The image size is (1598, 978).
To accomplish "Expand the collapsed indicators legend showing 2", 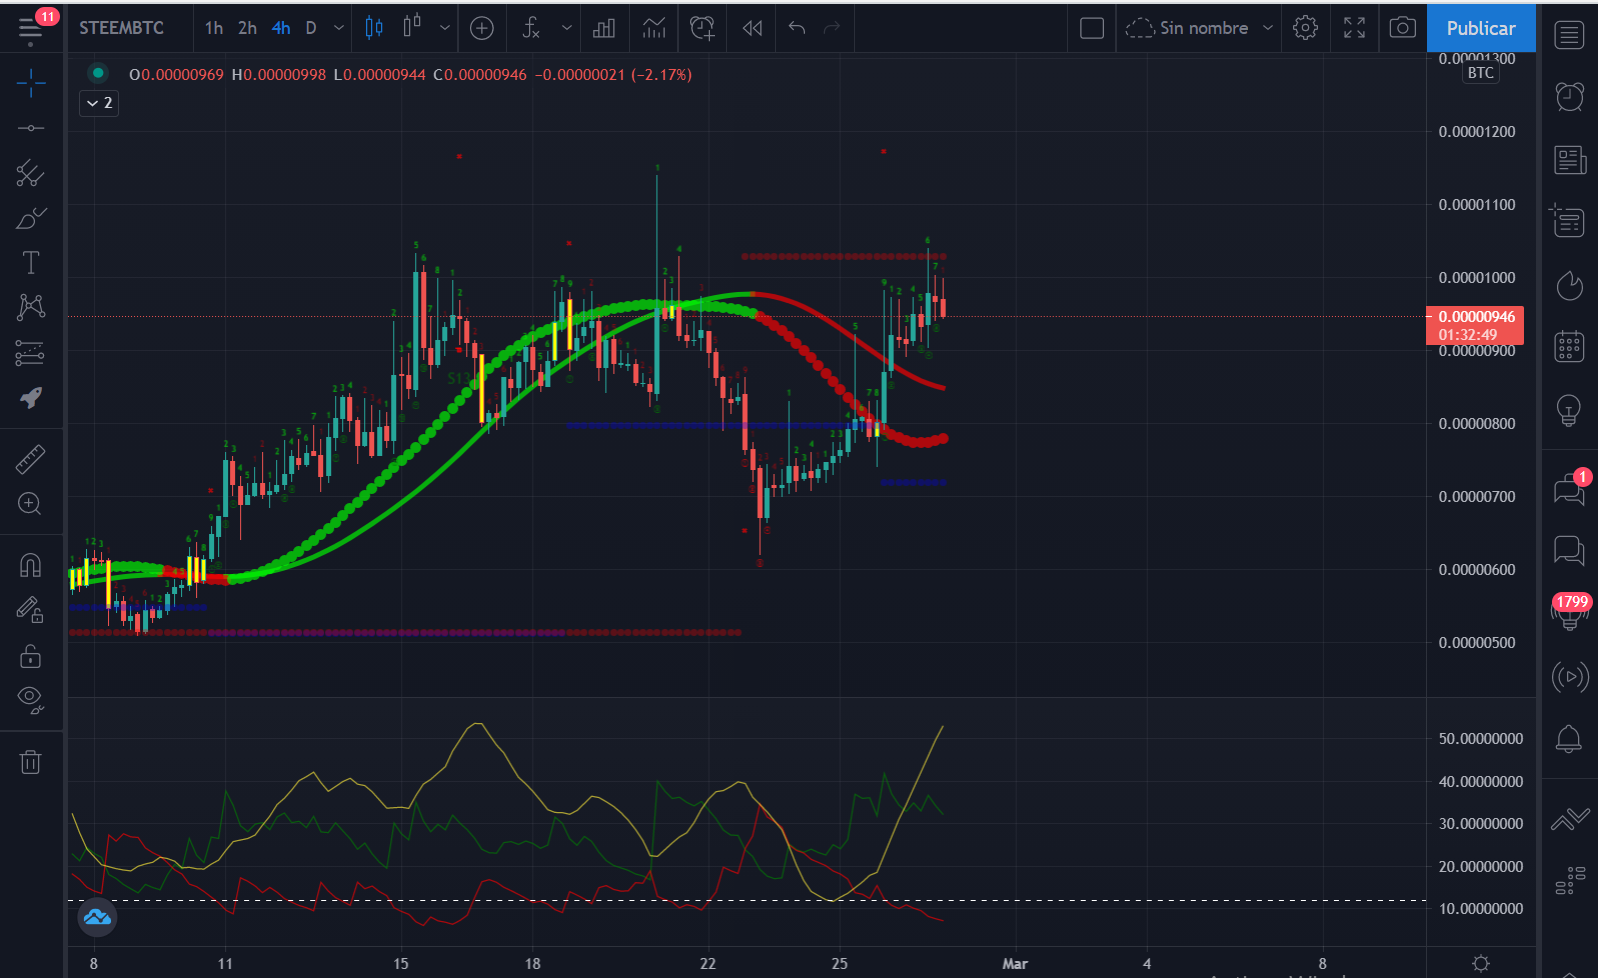I will 99,103.
